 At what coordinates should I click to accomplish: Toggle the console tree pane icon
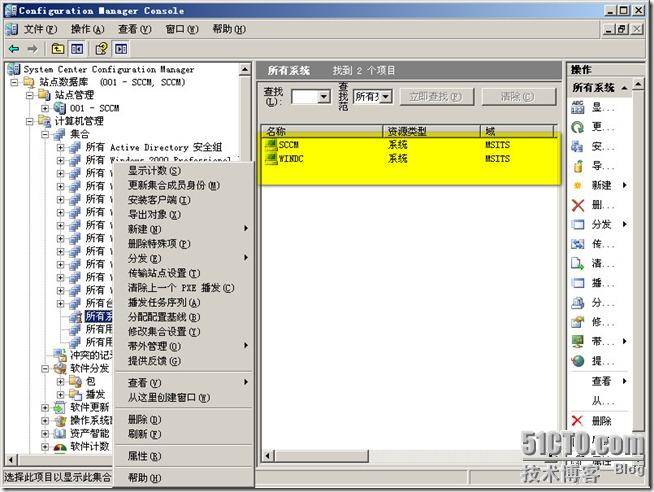[x=77, y=49]
